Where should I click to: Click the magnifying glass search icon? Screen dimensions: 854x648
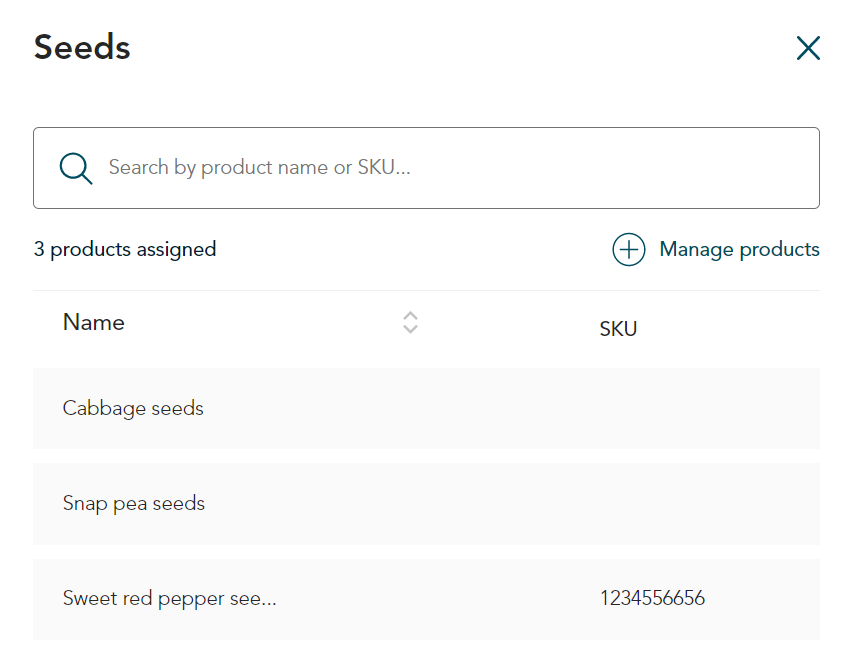(x=76, y=168)
